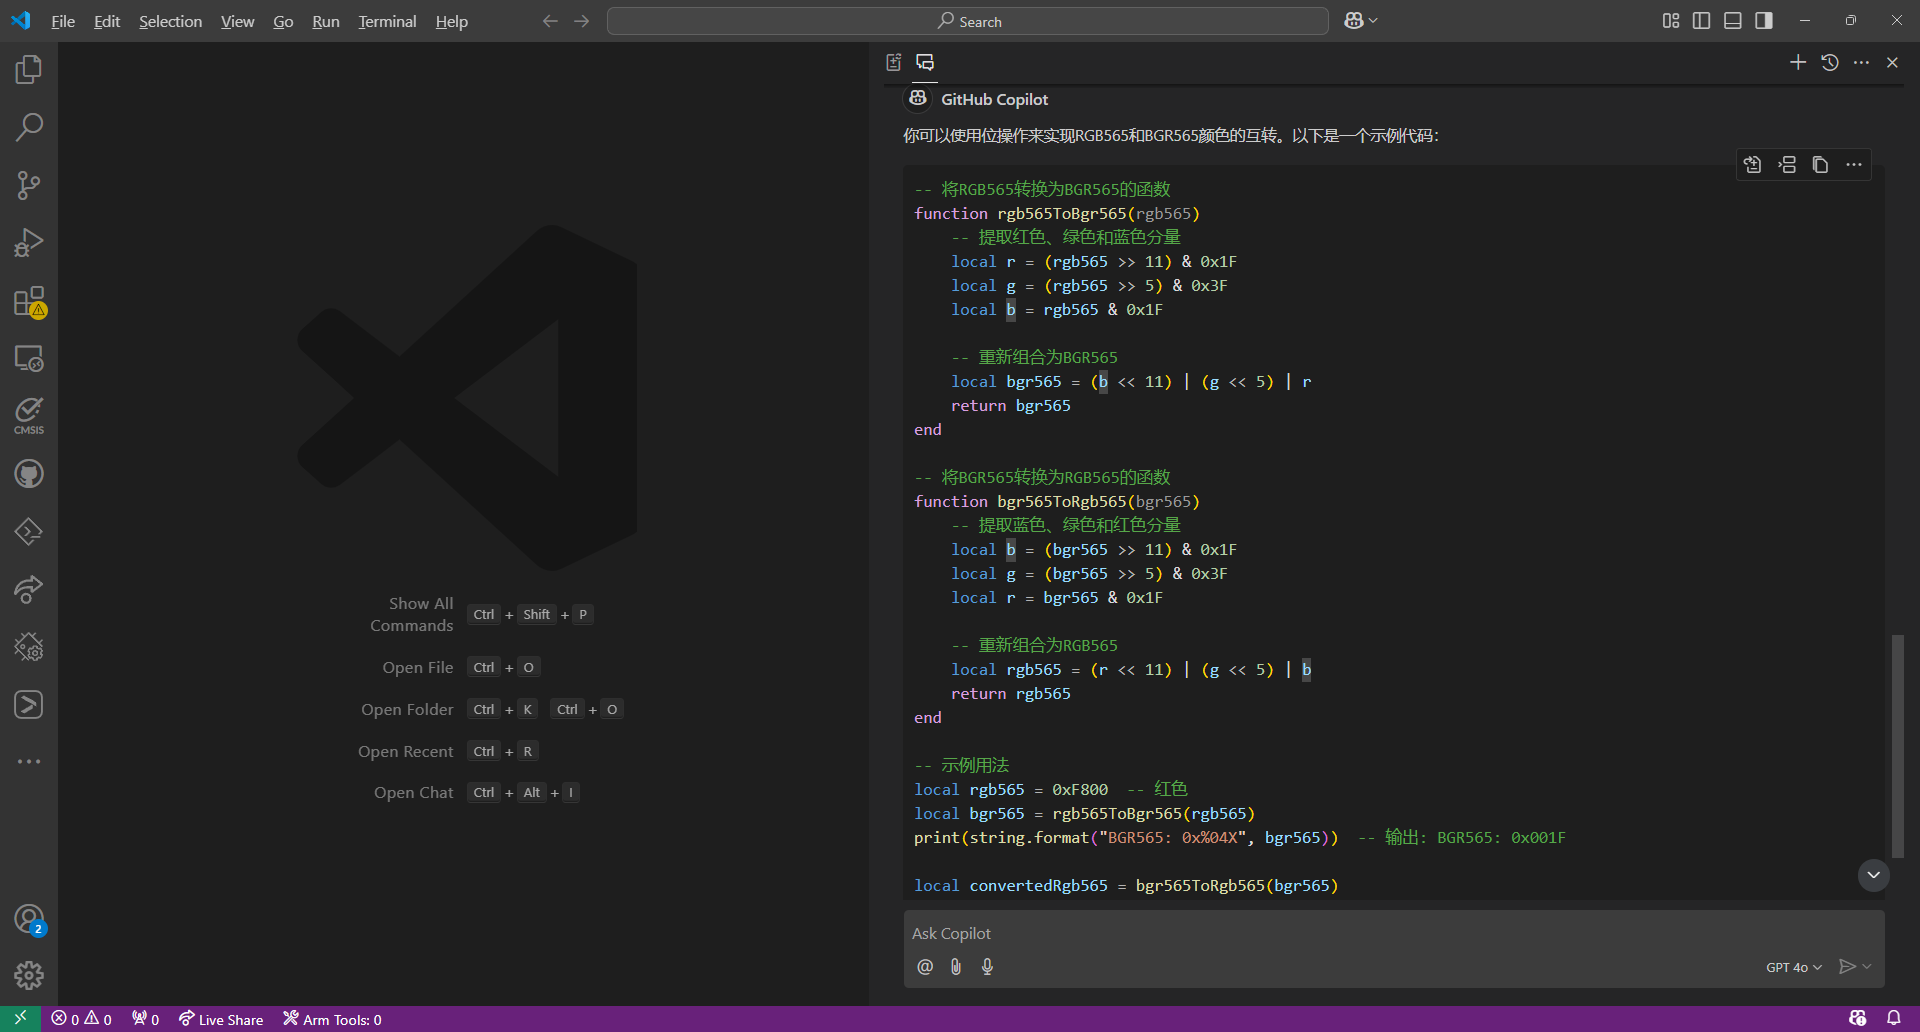Open the Go menu
The width and height of the screenshot is (1920, 1032).
point(283,21)
